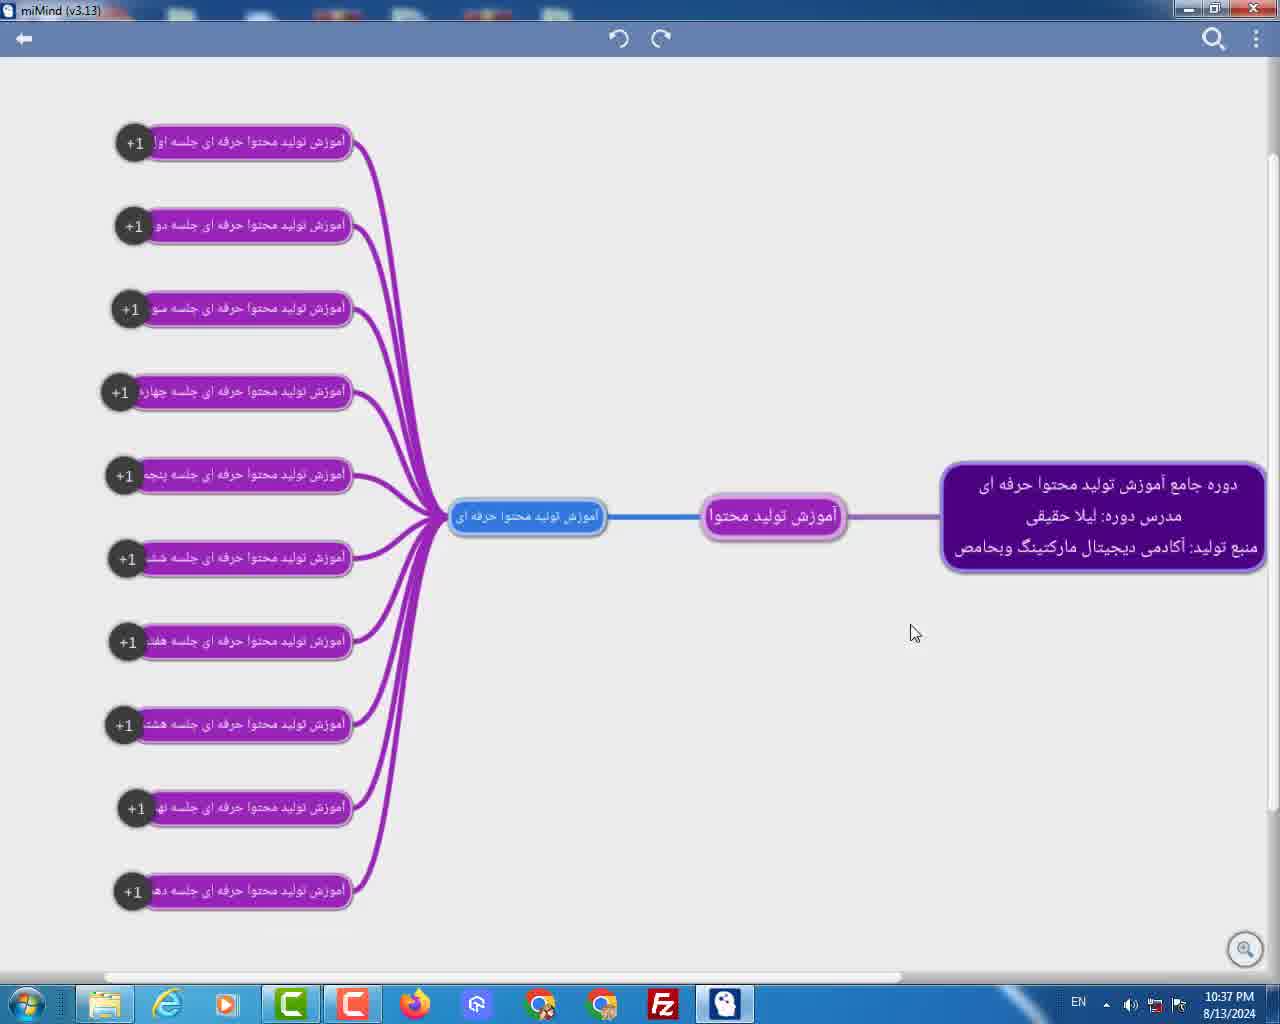Open FileZilla from the taskbar
This screenshot has width=1280, height=1024.
663,1003
